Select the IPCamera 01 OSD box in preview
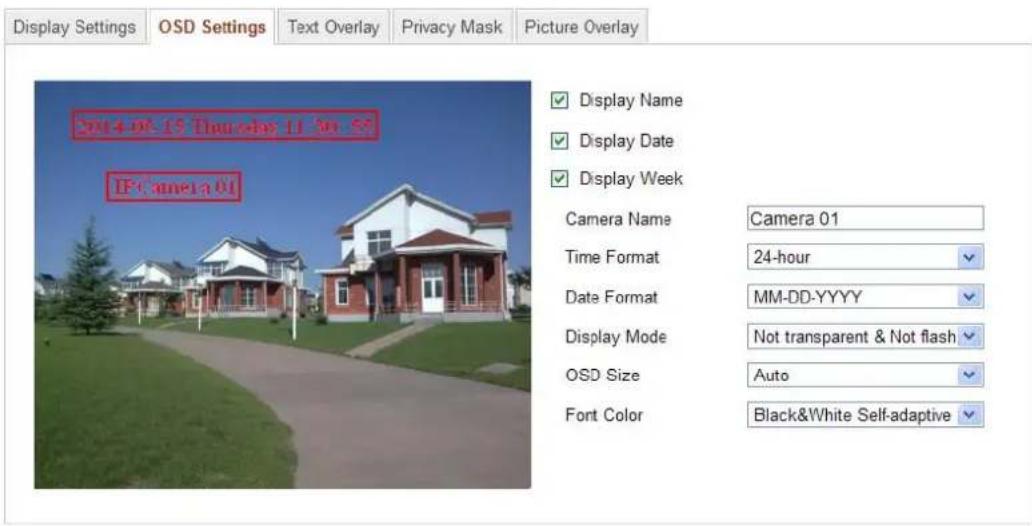Screen dimensions: 1032x526 (x=174, y=187)
